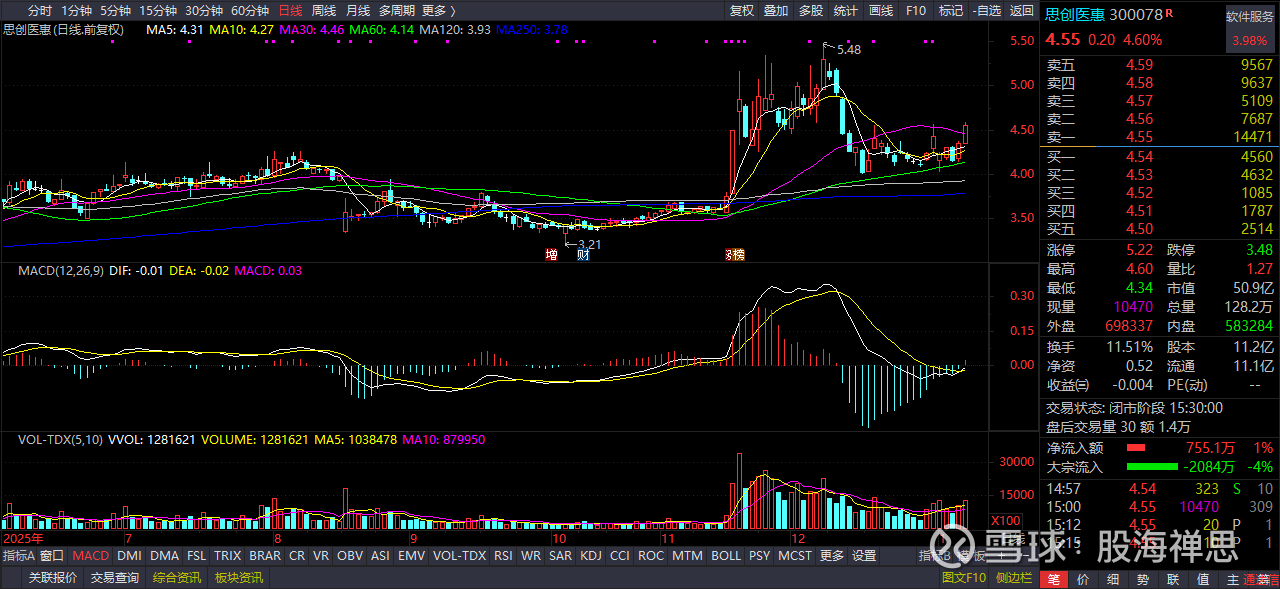Click the R margin-trading badge beside stock code
Screen dimensions: 1280x589
click(1170, 12)
